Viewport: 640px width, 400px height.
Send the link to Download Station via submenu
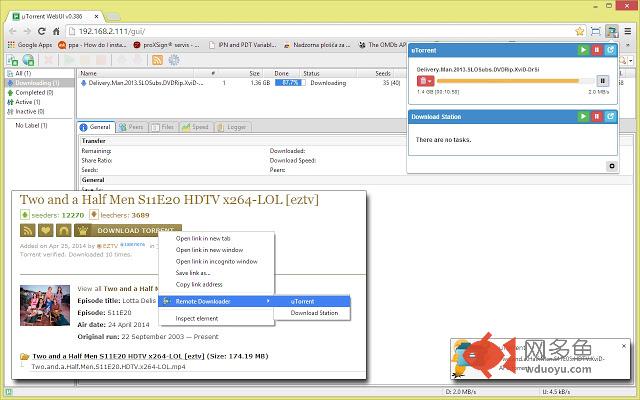tap(312, 313)
